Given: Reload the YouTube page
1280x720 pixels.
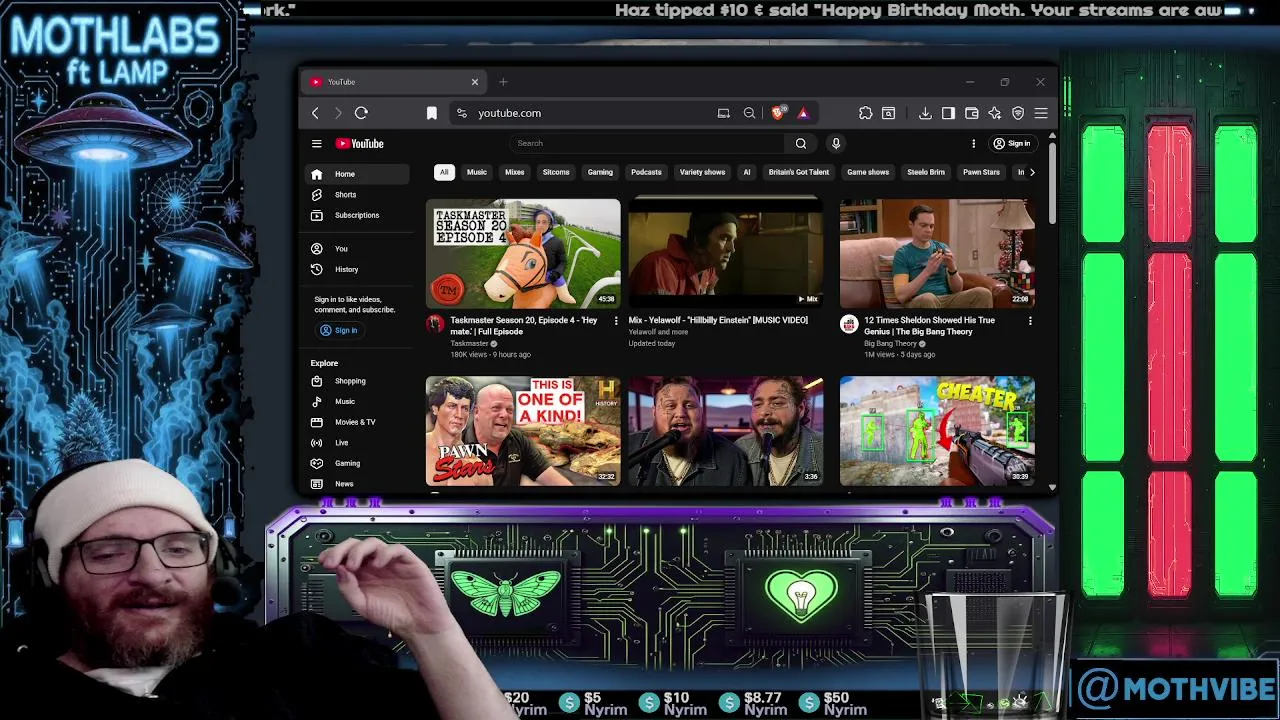Looking at the screenshot, I should pyautogui.click(x=361, y=113).
